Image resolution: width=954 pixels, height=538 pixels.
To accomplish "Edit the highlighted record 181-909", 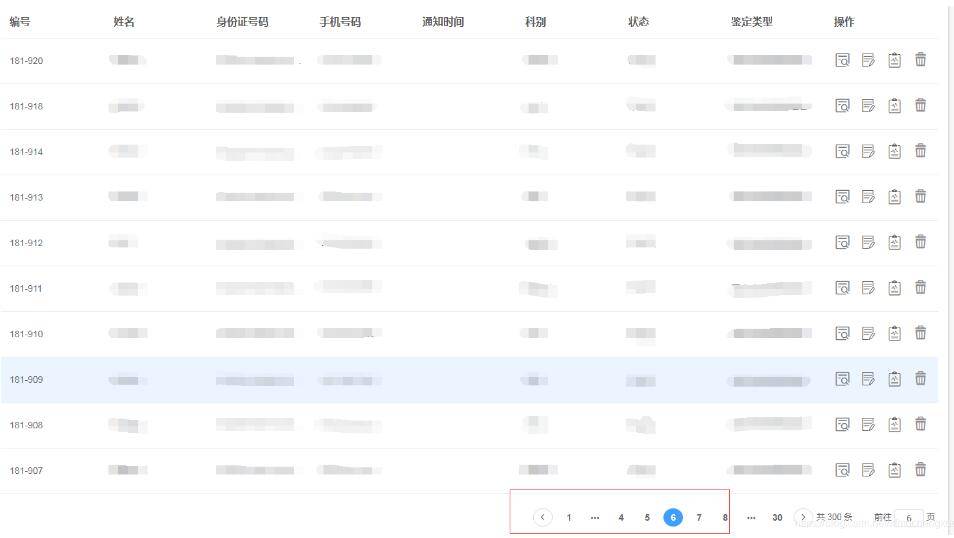I will pos(868,379).
